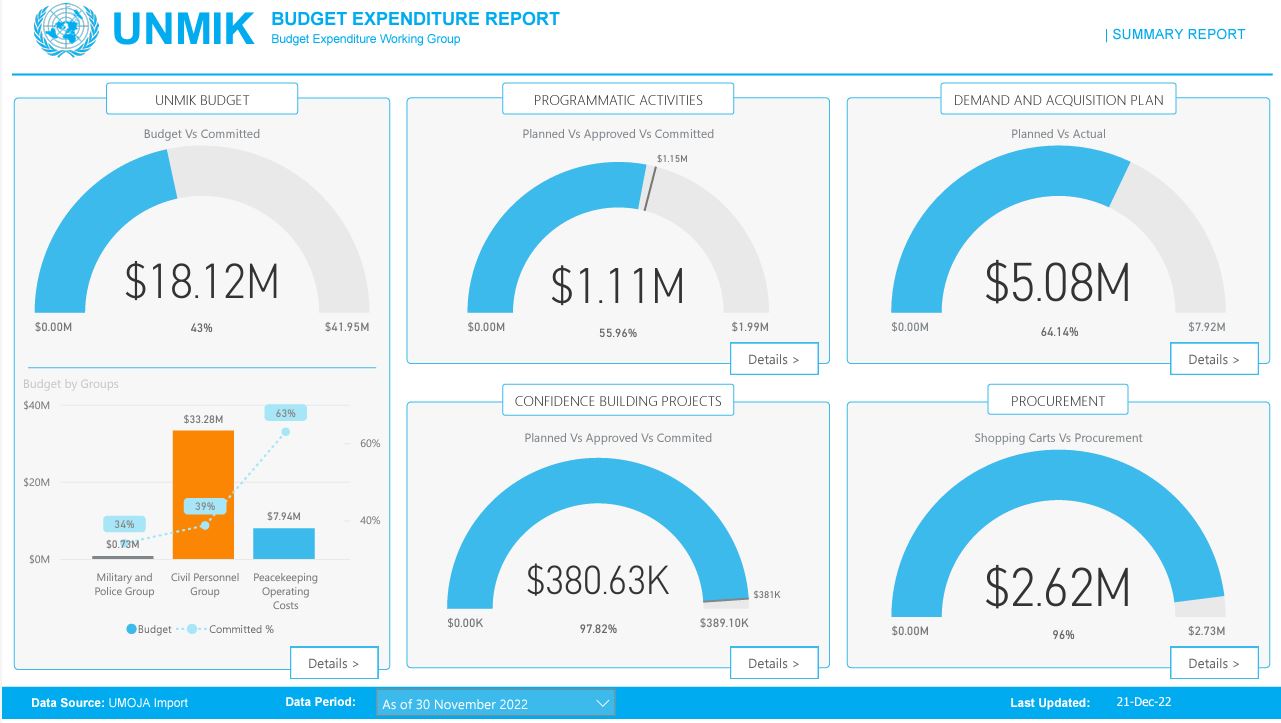Click the Military and Police Group axis label
The width and height of the screenshot is (1281, 723).
pyautogui.click(x=125, y=585)
